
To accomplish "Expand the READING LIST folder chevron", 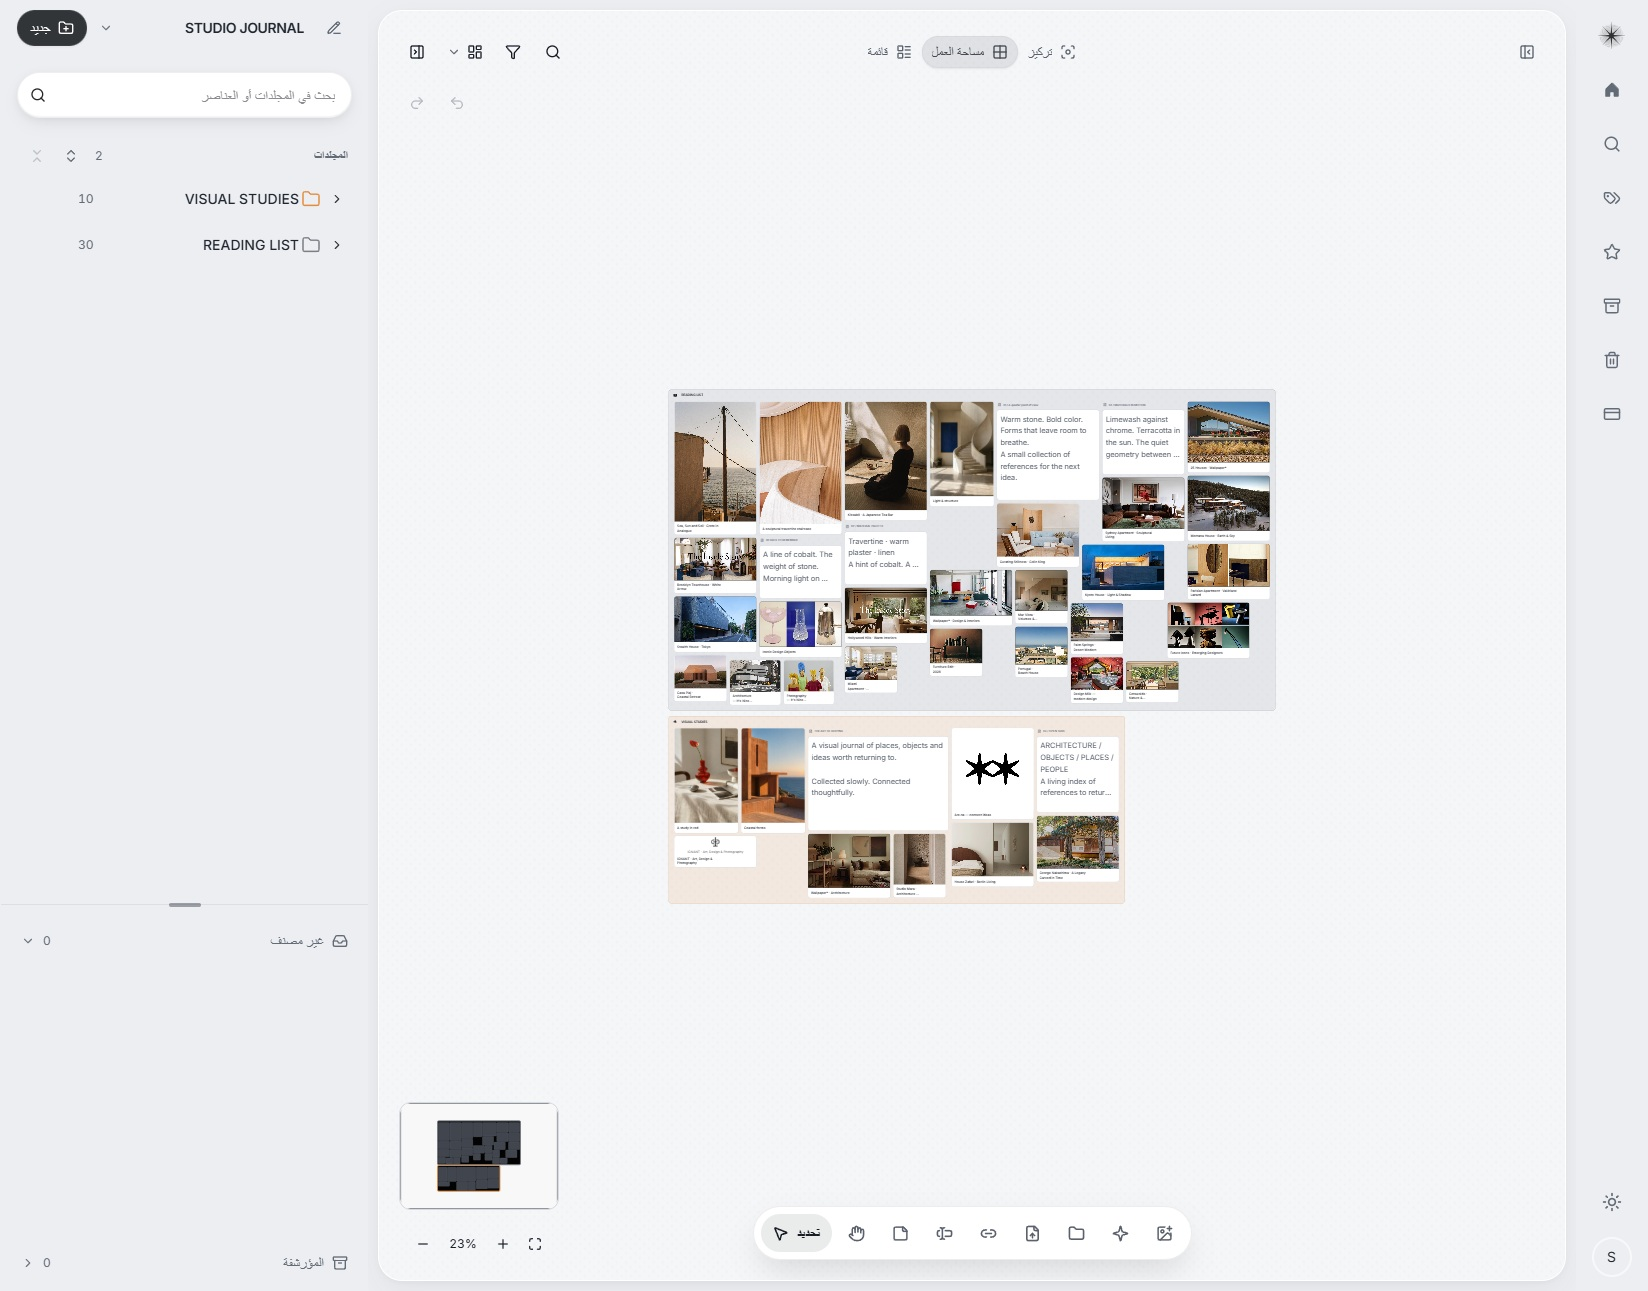I will pos(337,245).
